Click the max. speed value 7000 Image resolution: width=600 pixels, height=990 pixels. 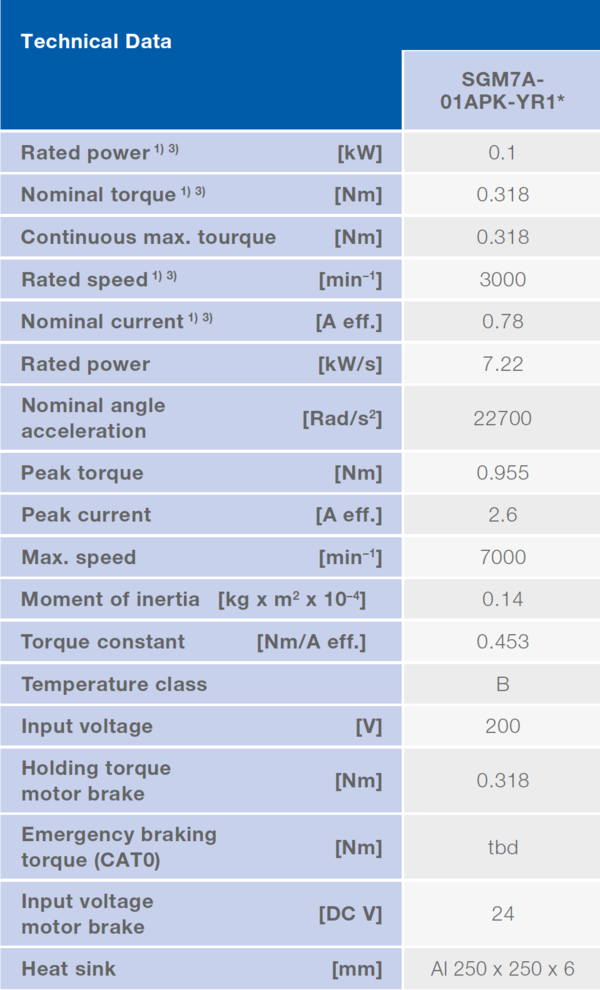pyautogui.click(x=502, y=557)
